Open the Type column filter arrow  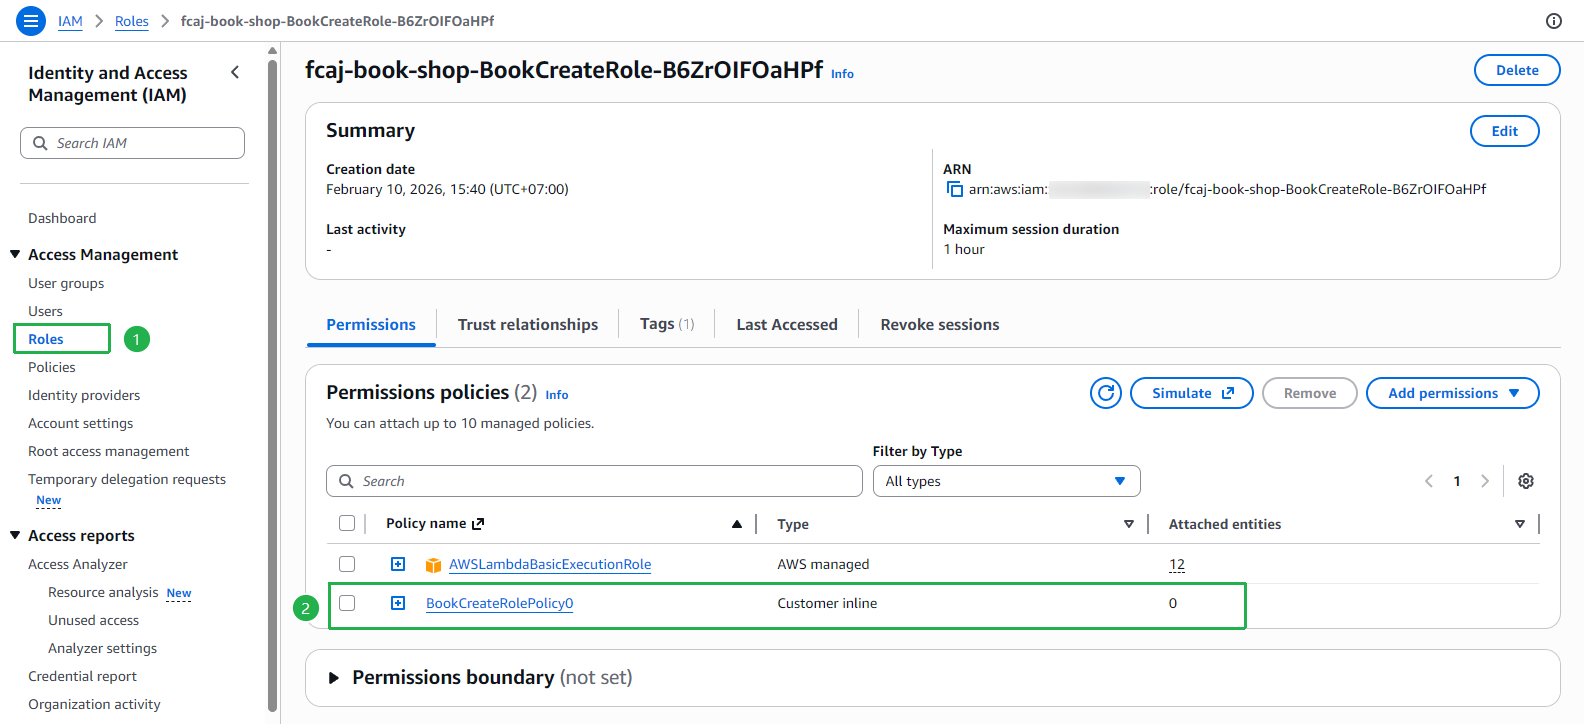(1129, 524)
